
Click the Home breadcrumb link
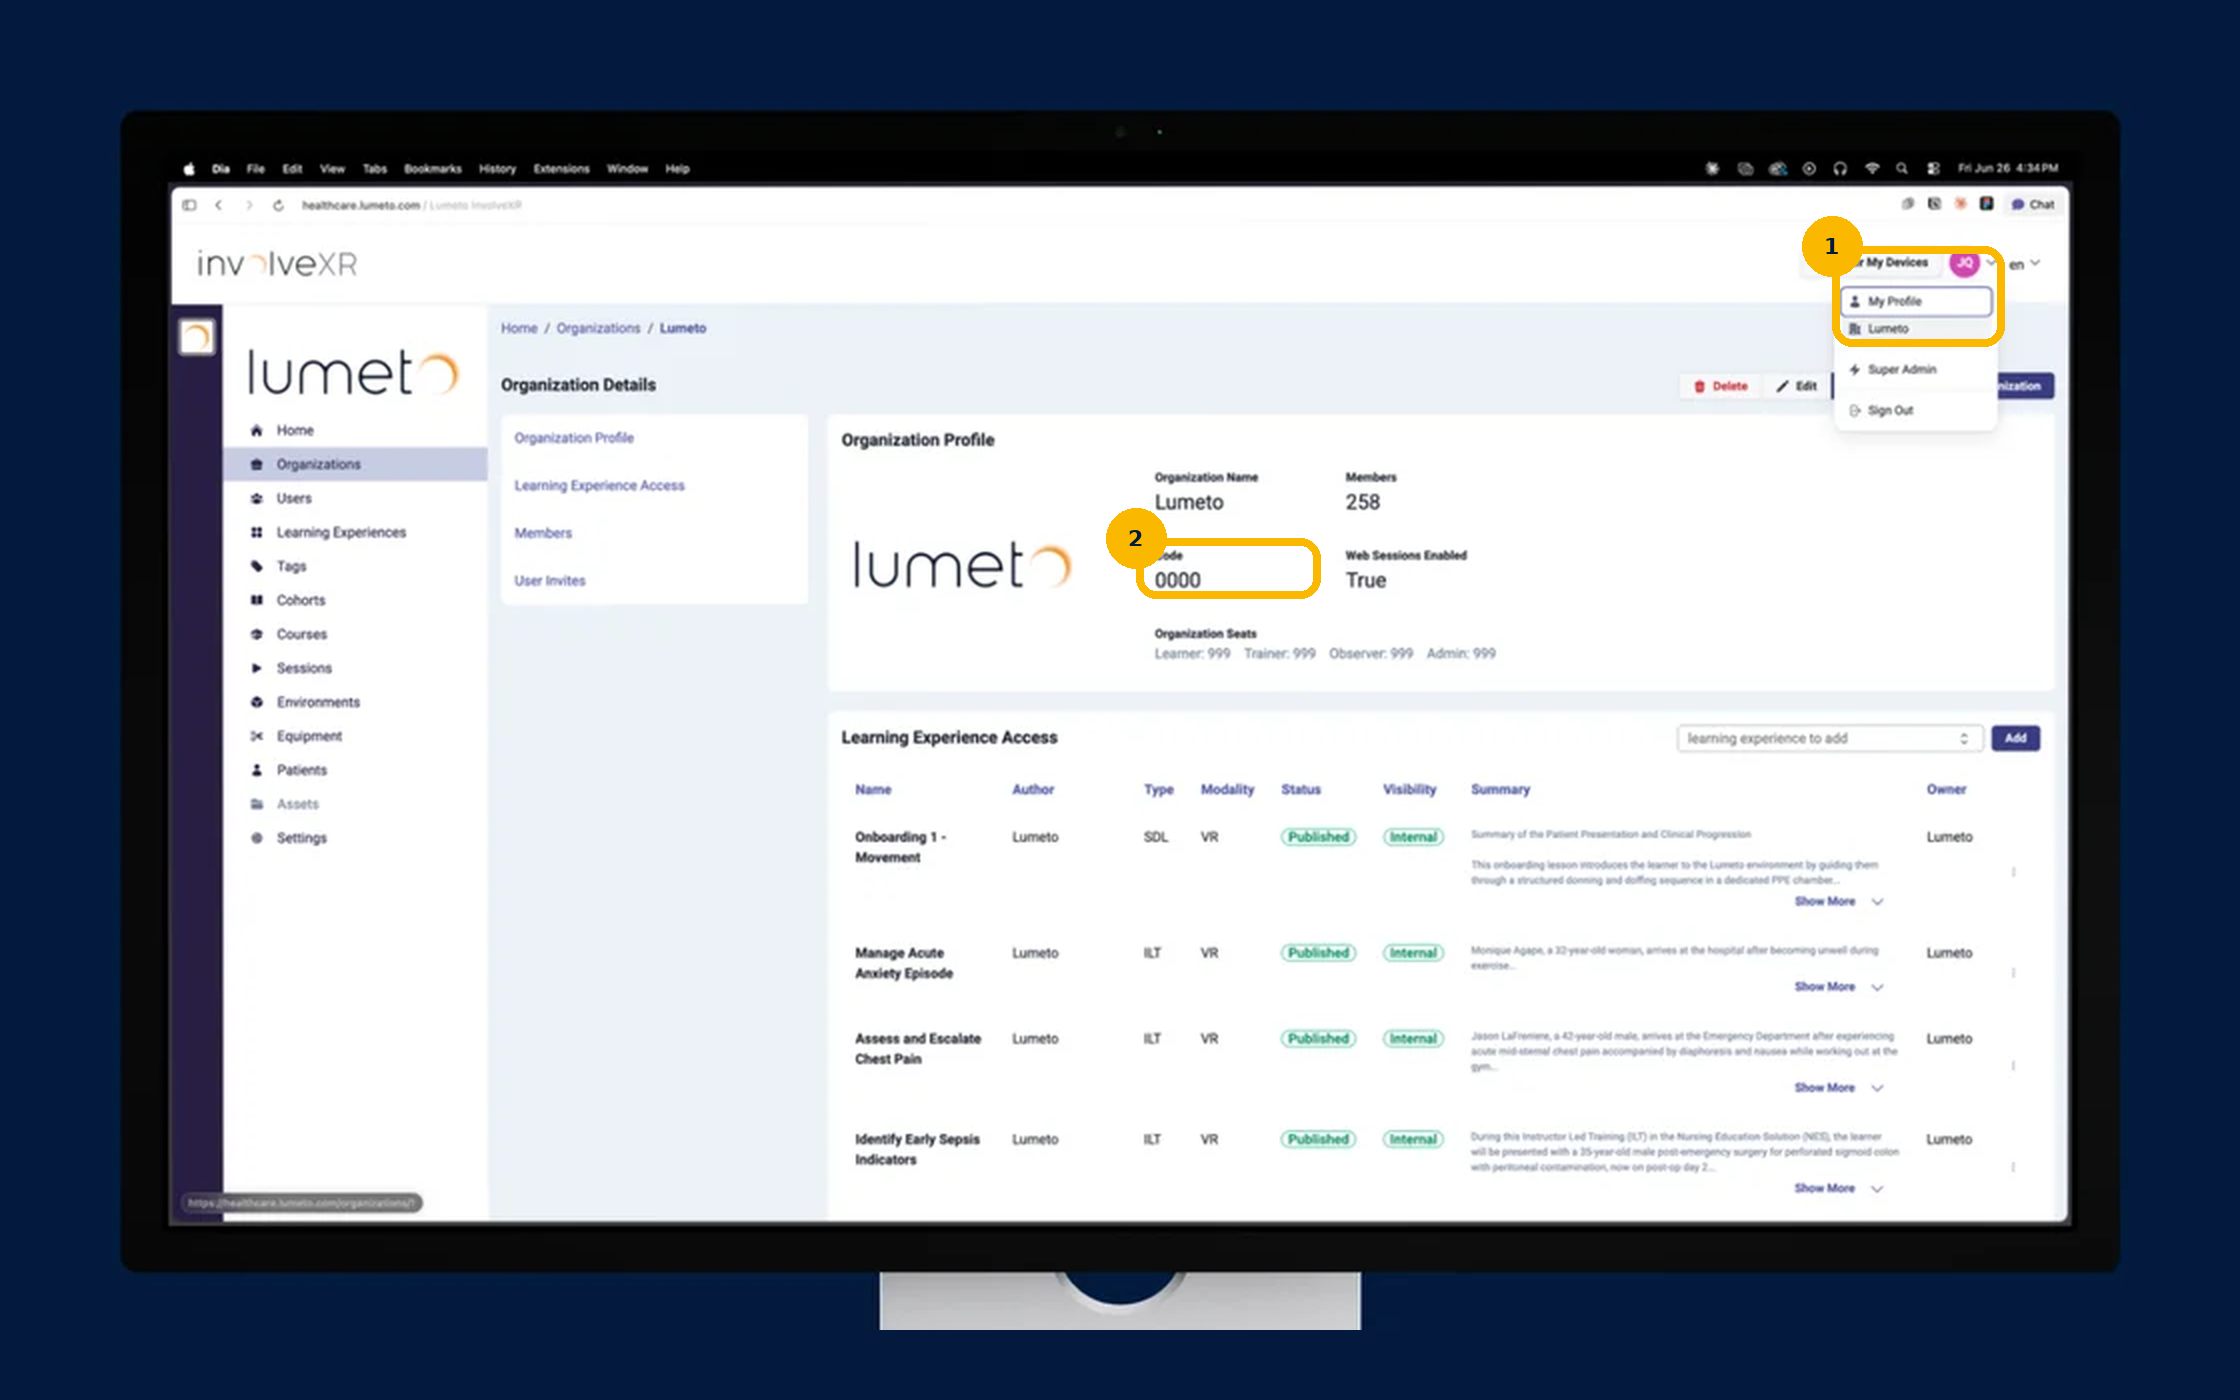[x=519, y=328]
